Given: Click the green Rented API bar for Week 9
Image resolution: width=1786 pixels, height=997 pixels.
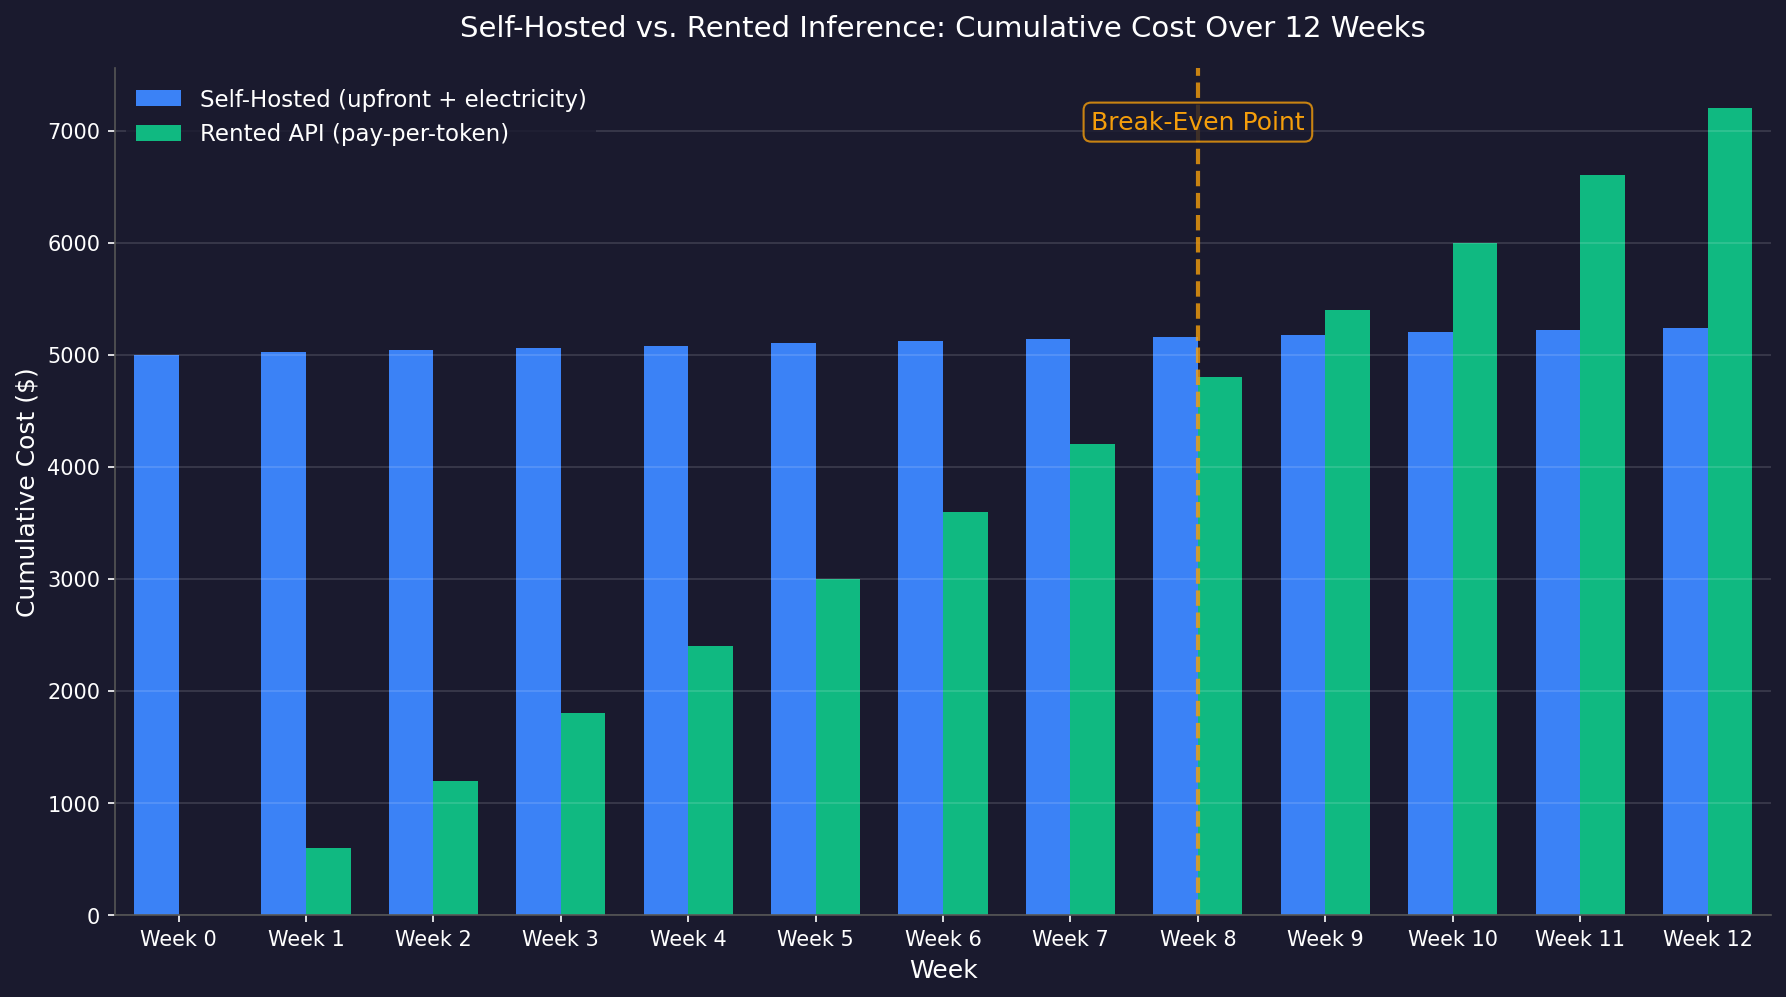Looking at the screenshot, I should pyautogui.click(x=1347, y=613).
